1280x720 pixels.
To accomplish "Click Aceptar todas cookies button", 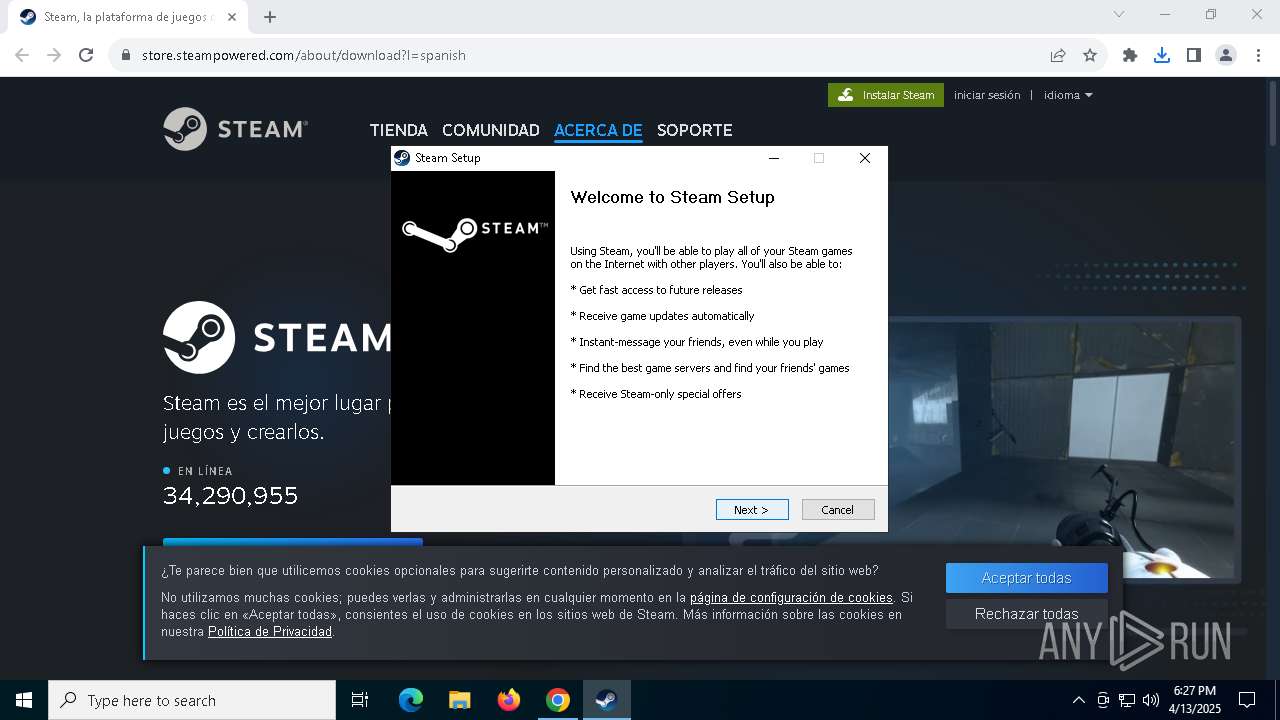I will coord(1027,578).
